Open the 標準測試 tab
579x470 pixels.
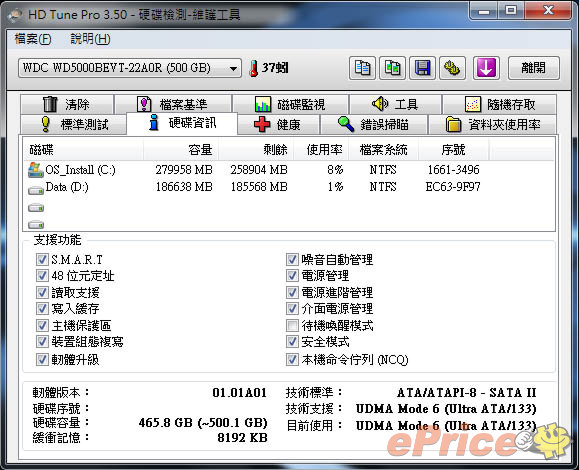point(74,124)
